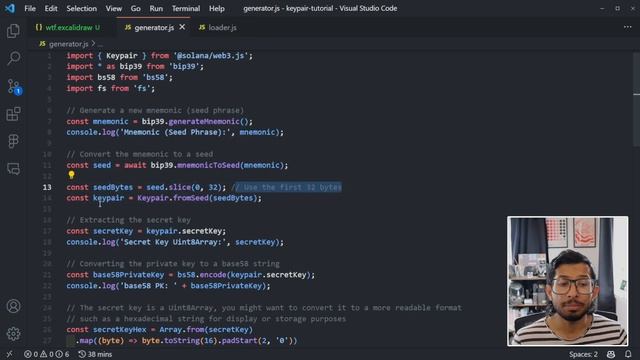The image size is (640, 360).
Task: Open the editor More Actions ellipsis menu
Action: coord(627,27)
